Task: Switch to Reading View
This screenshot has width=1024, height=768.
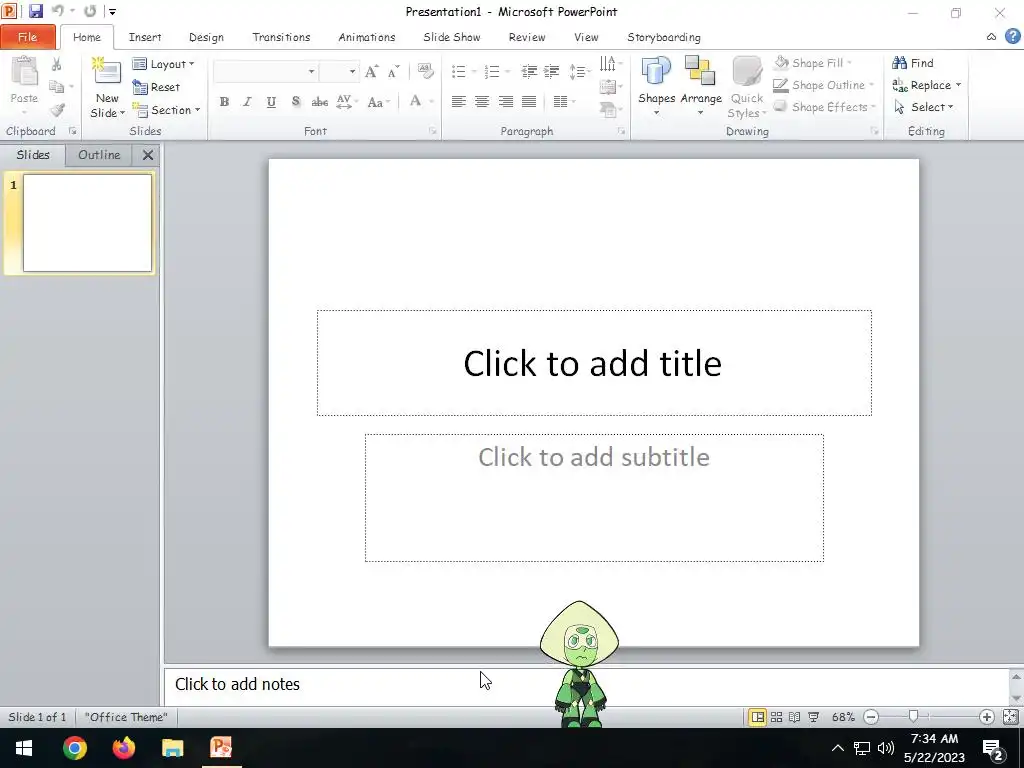Action: tap(795, 717)
